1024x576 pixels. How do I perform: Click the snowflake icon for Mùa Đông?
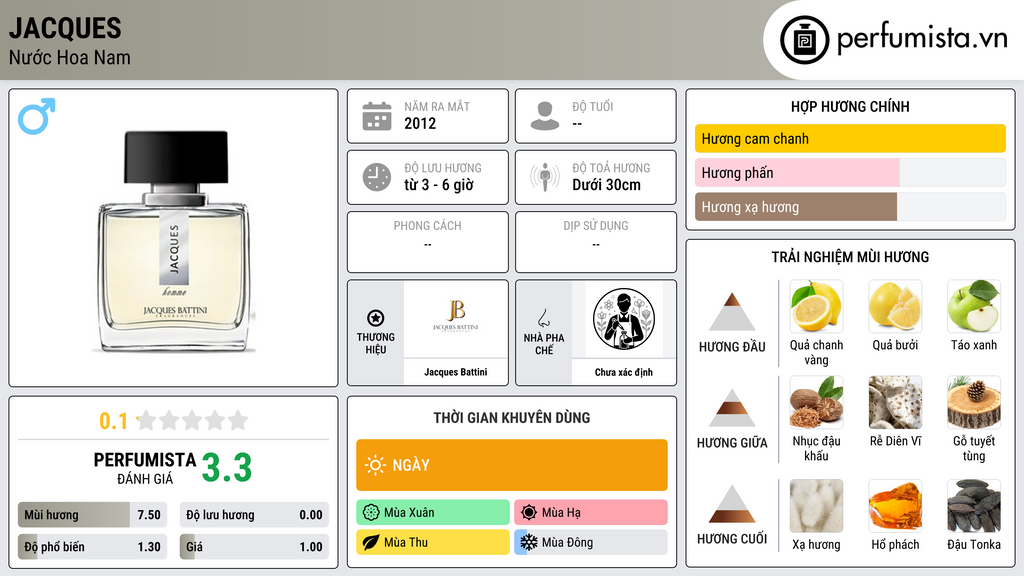529,542
